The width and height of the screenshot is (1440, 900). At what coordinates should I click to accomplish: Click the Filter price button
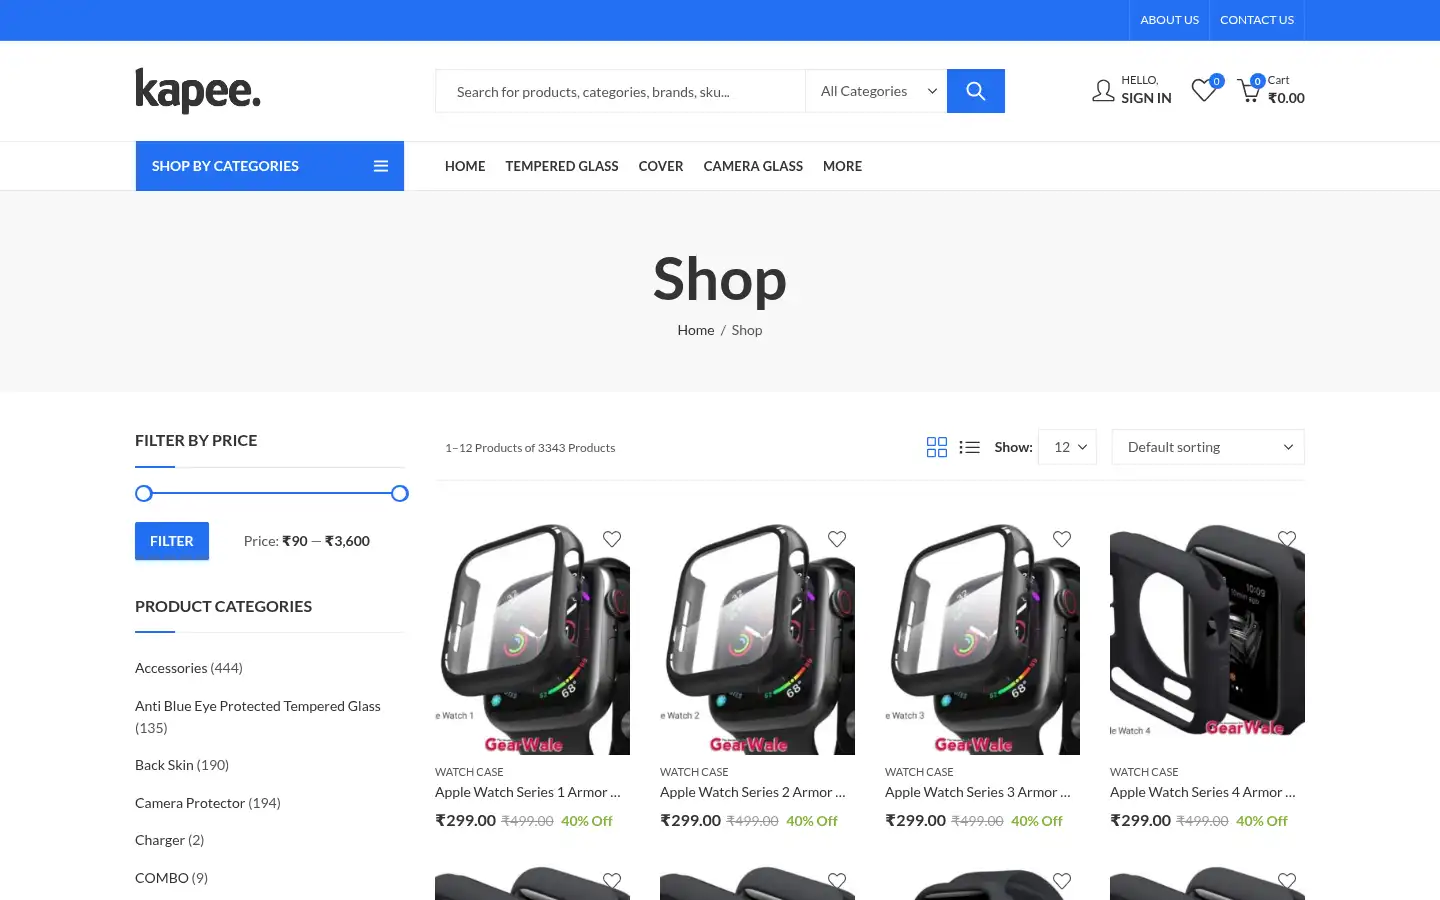pyautogui.click(x=172, y=541)
